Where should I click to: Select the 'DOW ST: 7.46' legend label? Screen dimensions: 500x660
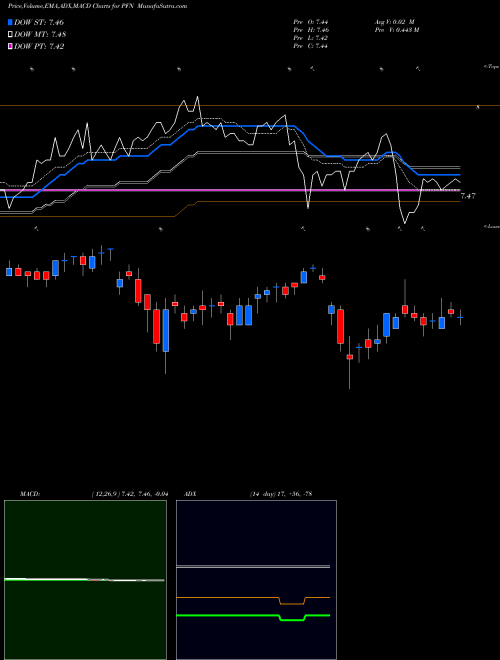click(39, 22)
